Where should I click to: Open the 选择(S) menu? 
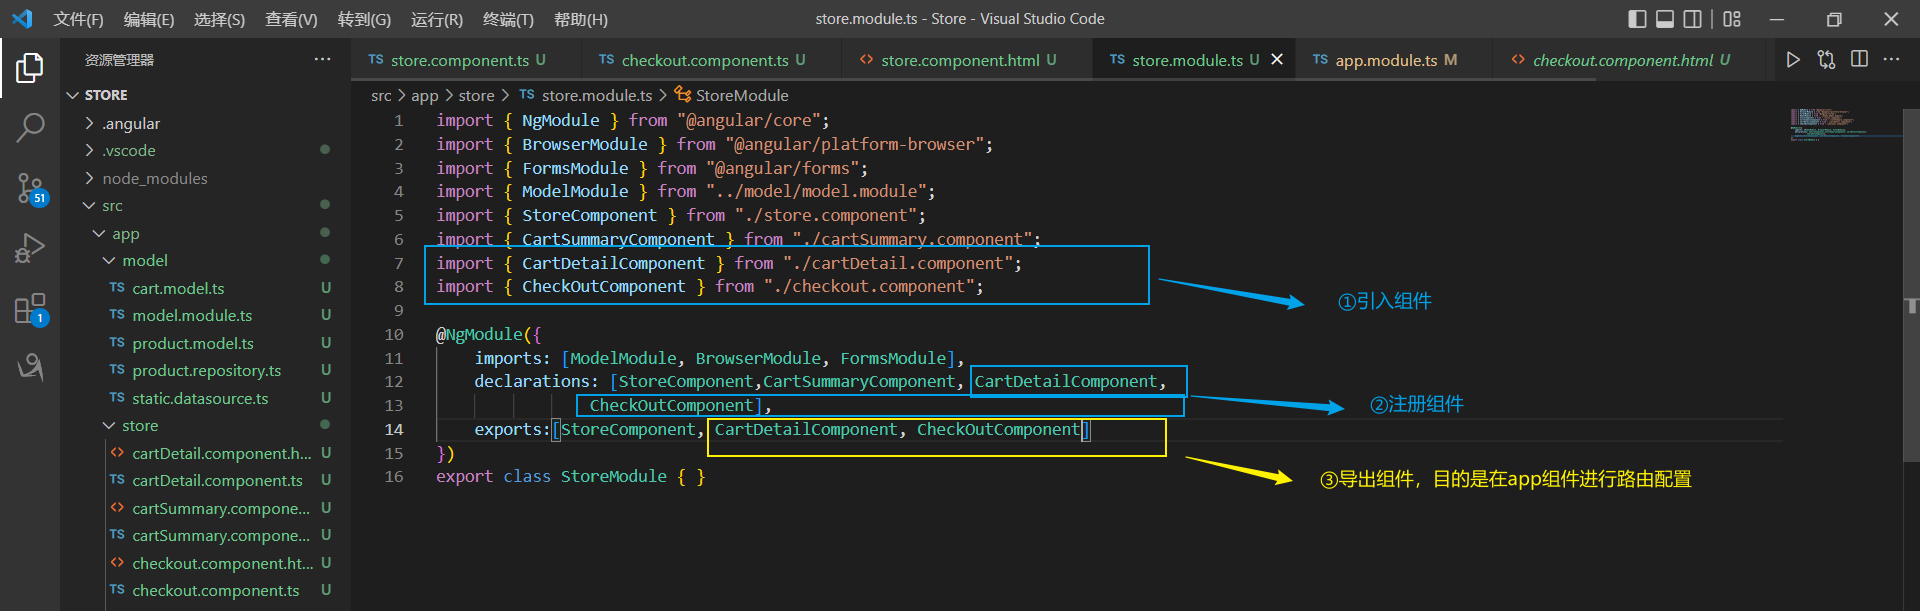point(219,19)
